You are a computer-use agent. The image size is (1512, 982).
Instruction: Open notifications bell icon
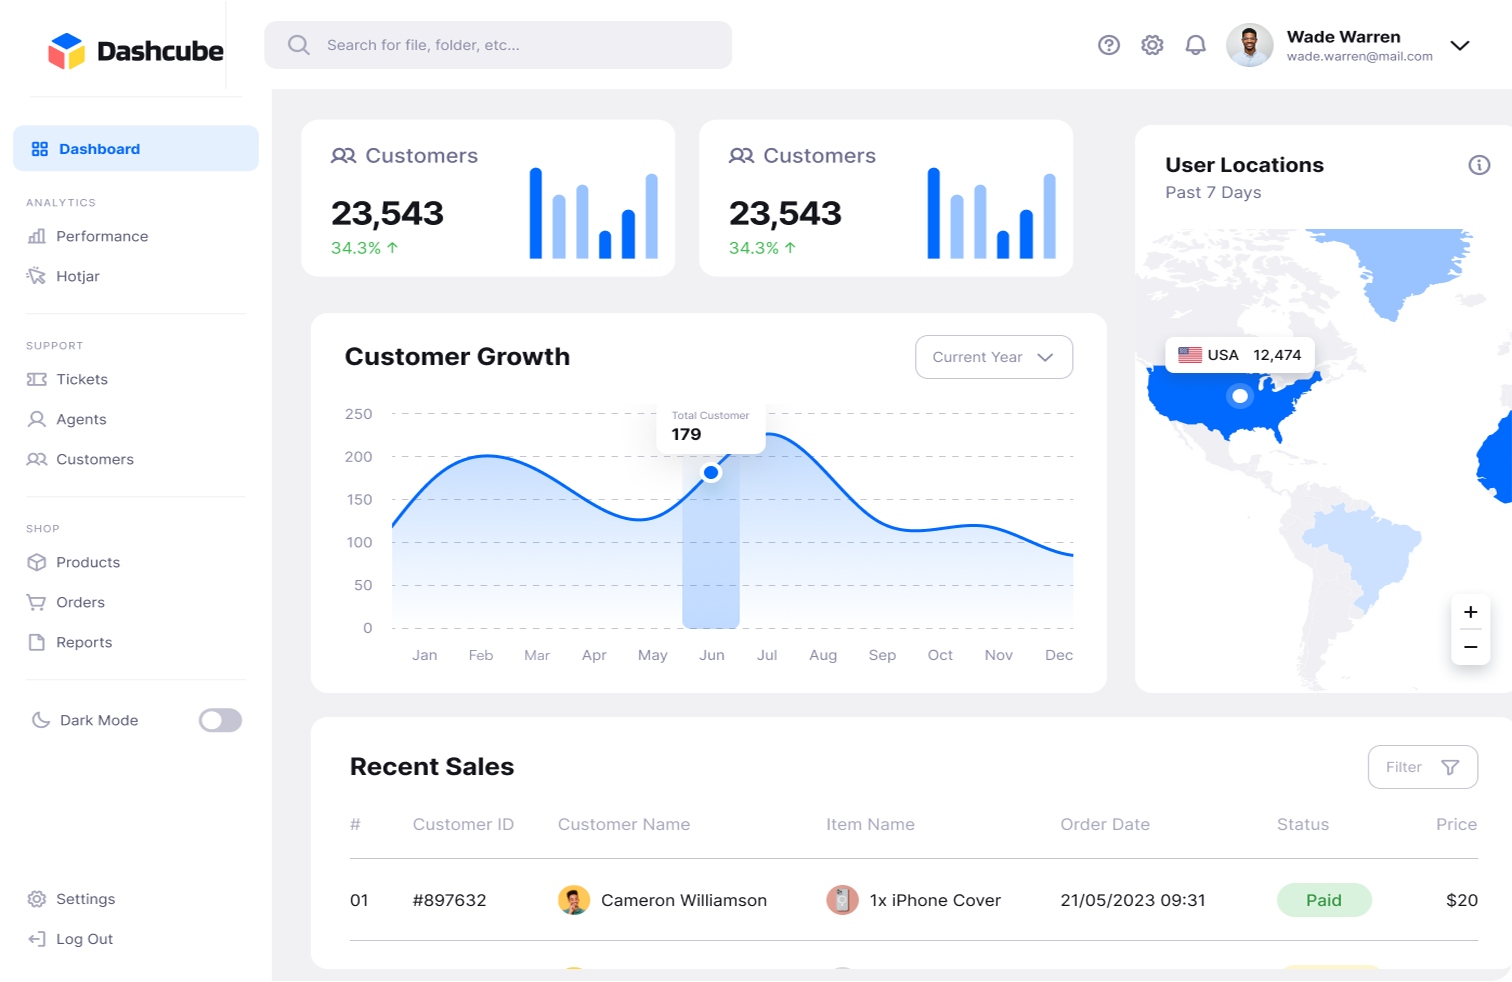pos(1195,45)
